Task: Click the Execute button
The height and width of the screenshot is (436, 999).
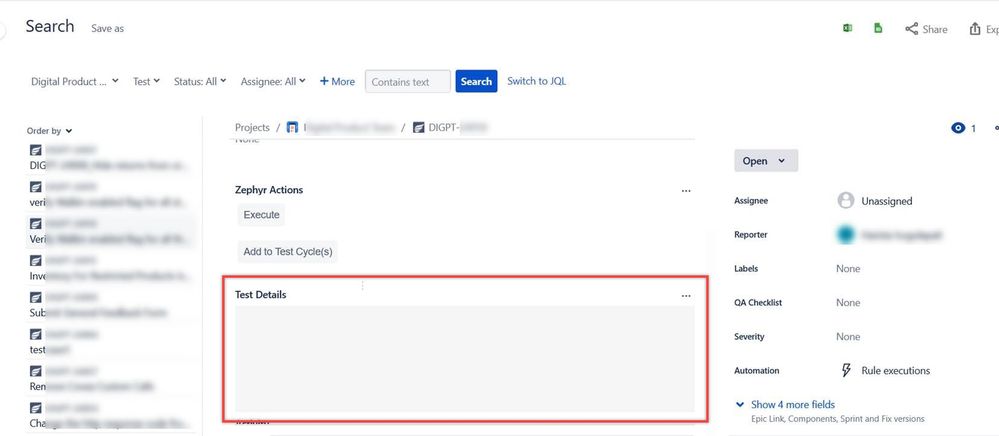Action: [261, 215]
